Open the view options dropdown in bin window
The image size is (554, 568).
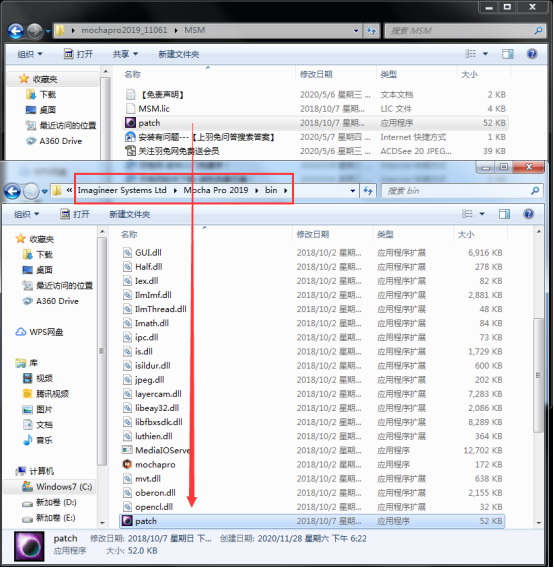point(482,214)
